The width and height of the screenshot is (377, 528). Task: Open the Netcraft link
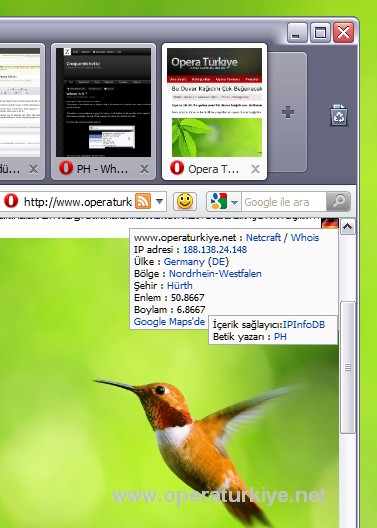263,237
